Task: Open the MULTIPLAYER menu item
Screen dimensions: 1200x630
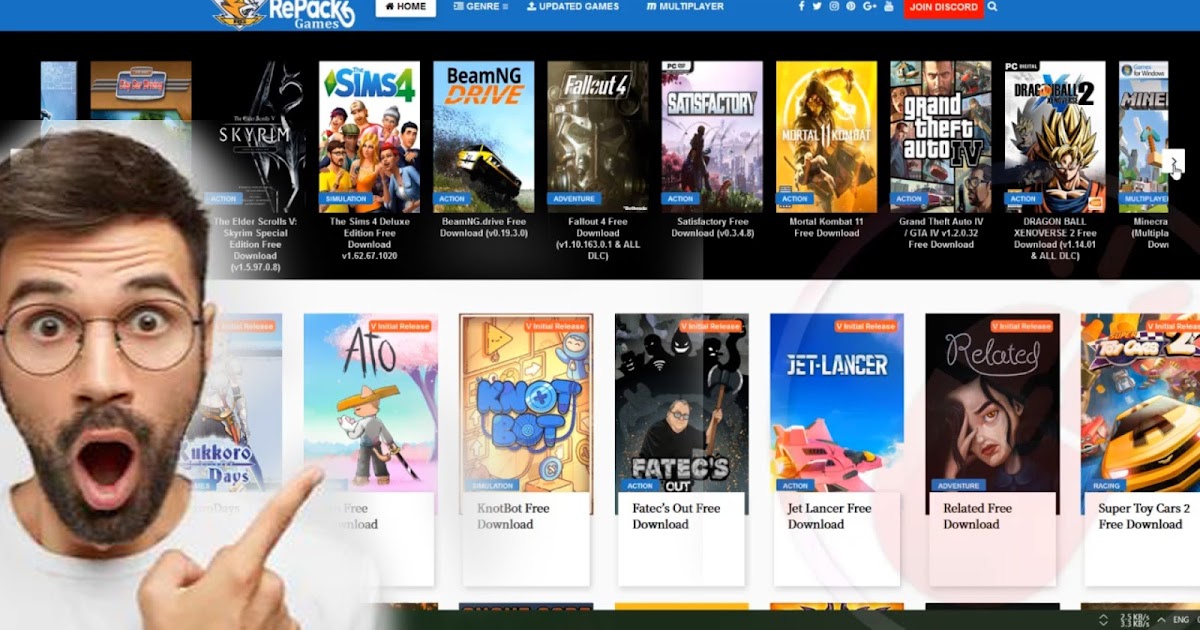Action: pos(685,6)
